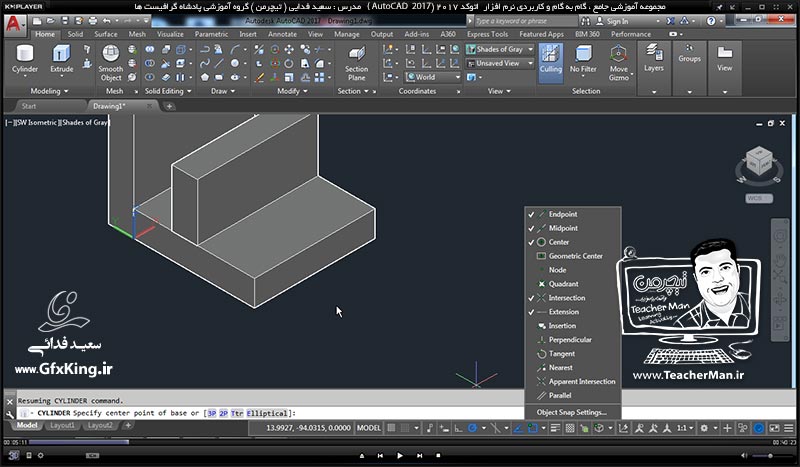Toggle Extension object snap
Viewport: 800px width, 467px height.
pos(572,311)
